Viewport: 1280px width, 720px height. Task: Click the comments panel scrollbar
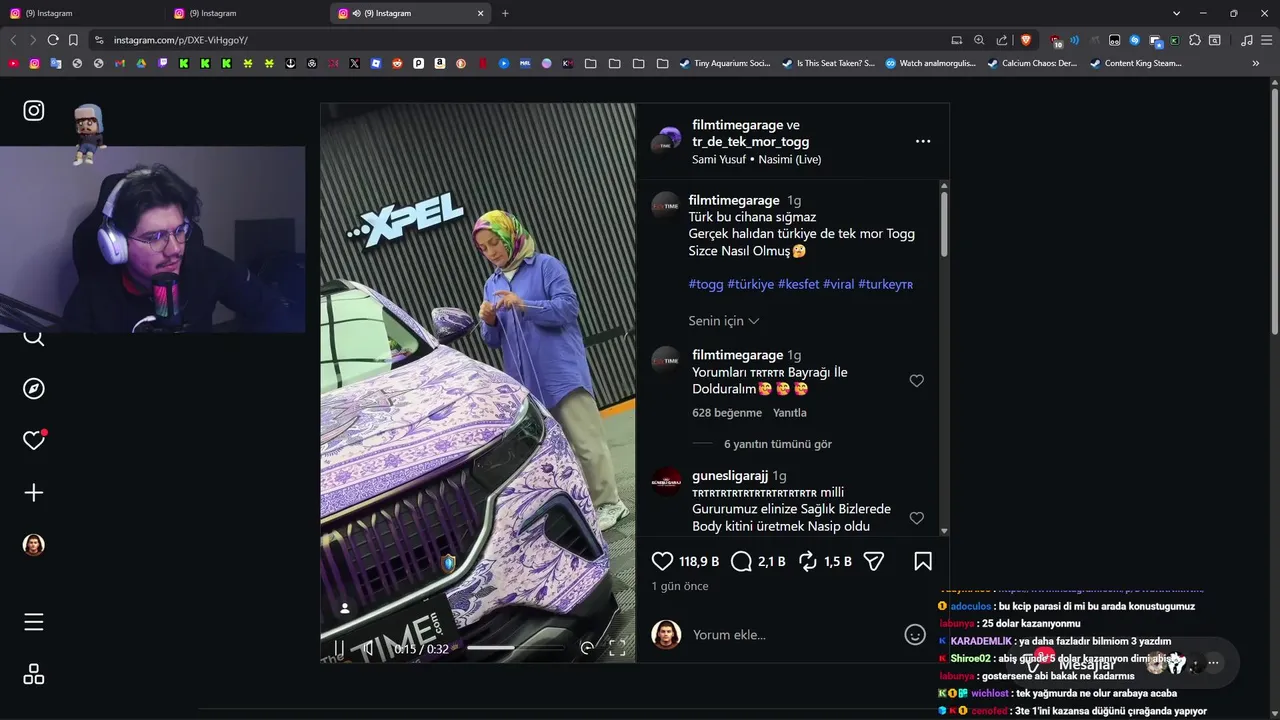(944, 225)
